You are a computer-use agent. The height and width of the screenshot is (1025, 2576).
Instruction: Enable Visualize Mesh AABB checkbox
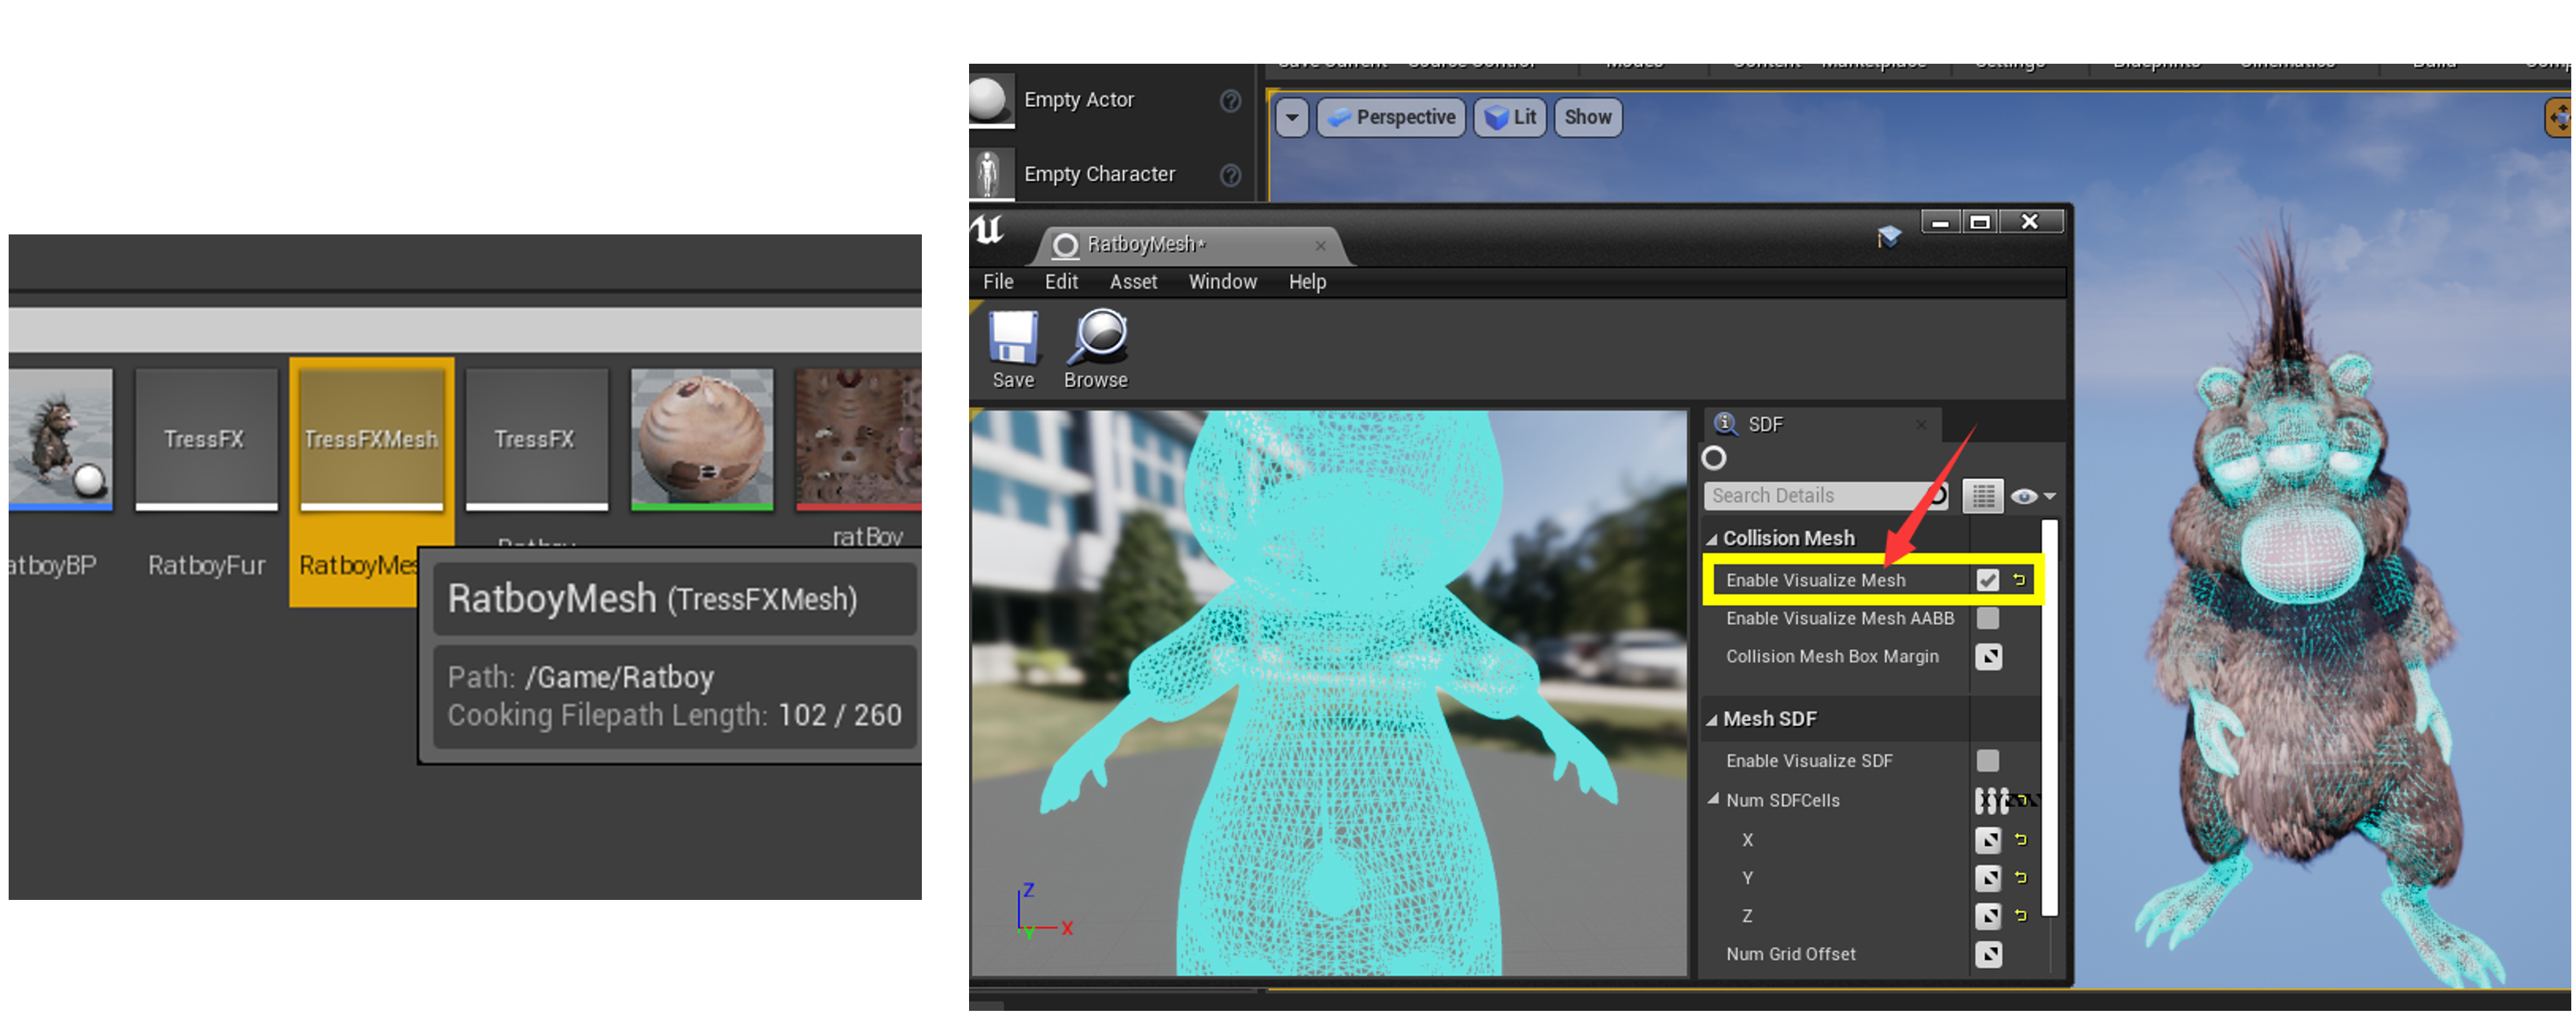click(1987, 618)
